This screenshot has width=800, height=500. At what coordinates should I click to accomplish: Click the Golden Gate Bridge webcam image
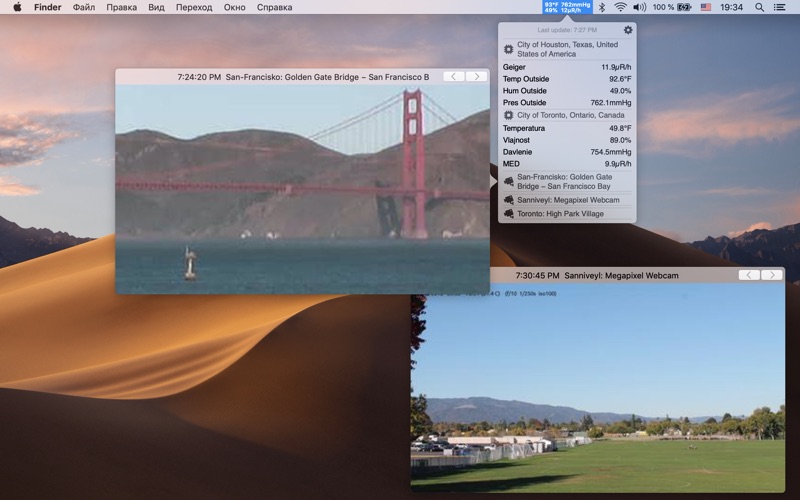(x=303, y=189)
